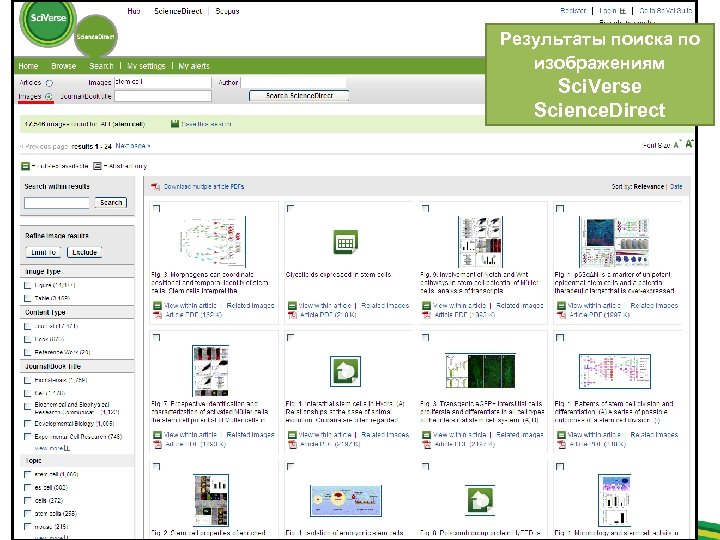This screenshot has width=720, height=540.
Task: Go to the Hub link at top
Action: click(134, 11)
